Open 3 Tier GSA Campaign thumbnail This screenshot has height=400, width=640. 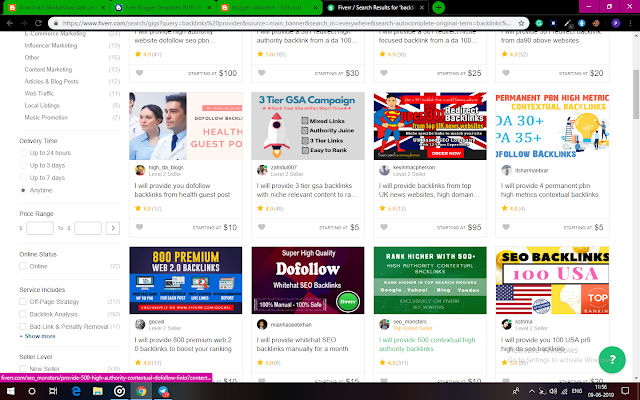pos(308,126)
